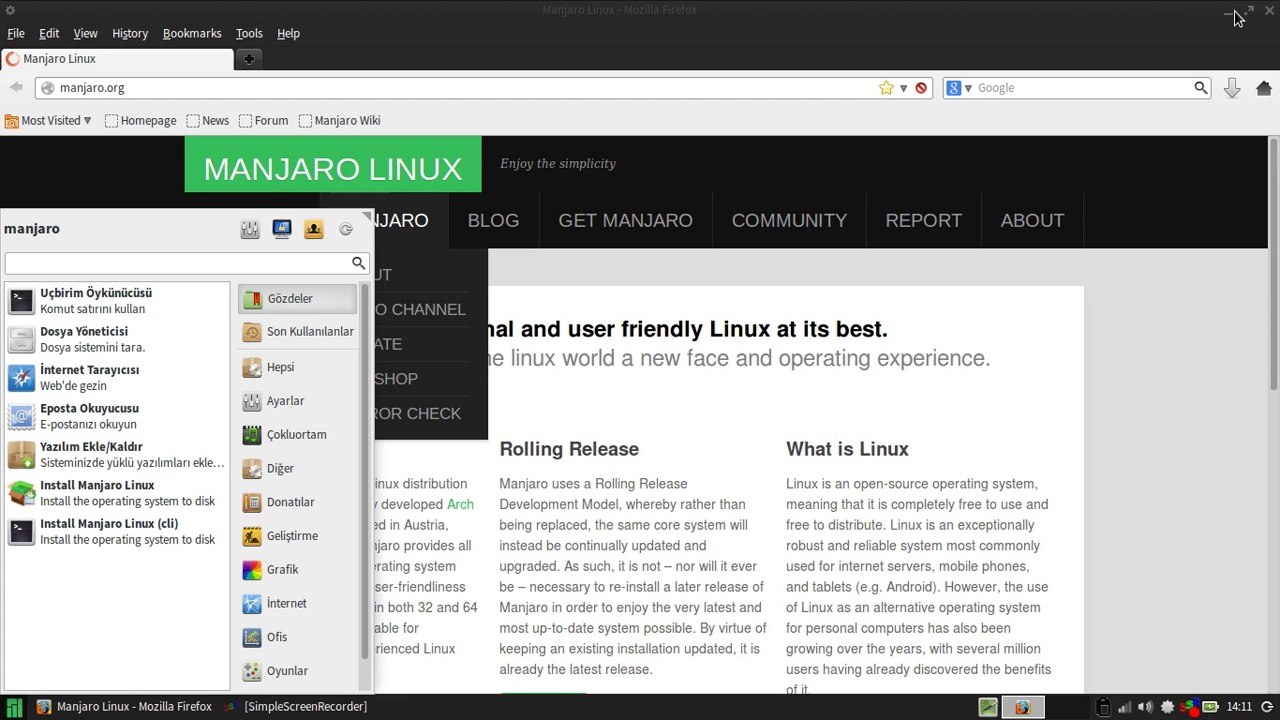The height and width of the screenshot is (720, 1280).
Task: Click the session power icon in the taskbar corner
Action: [1266, 707]
